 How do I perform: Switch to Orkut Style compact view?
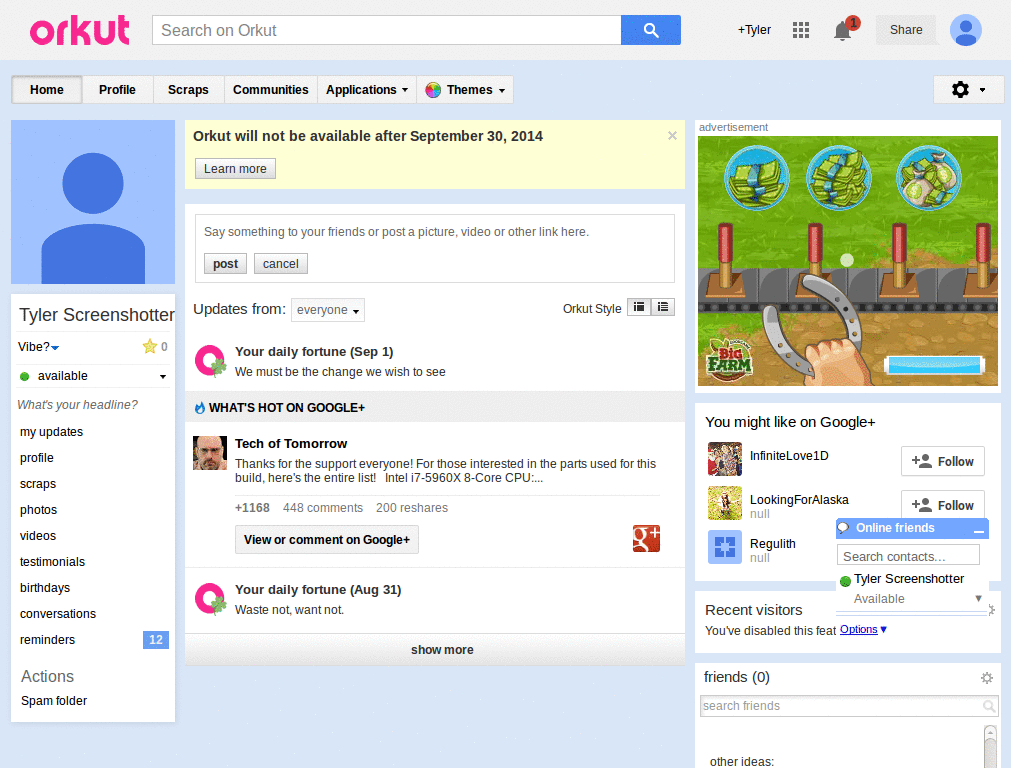coord(639,307)
